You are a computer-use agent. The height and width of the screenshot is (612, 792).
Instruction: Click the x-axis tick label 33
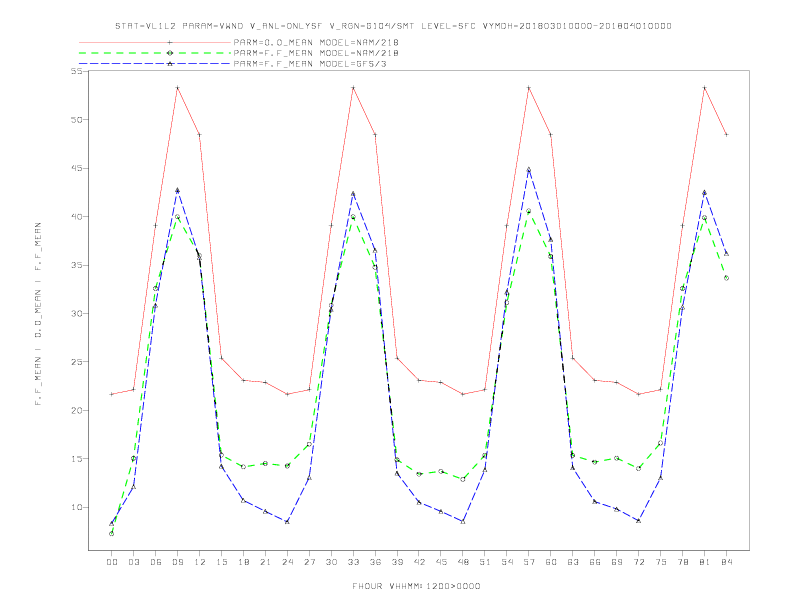(x=353, y=562)
